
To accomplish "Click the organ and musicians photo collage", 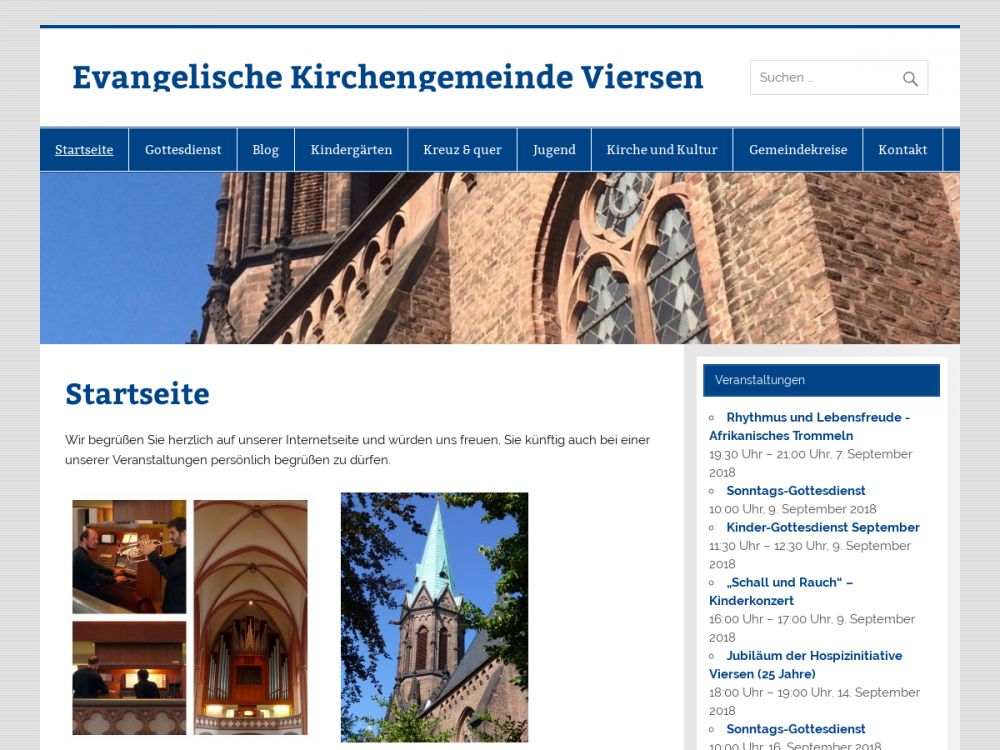I will pyautogui.click(x=189, y=617).
